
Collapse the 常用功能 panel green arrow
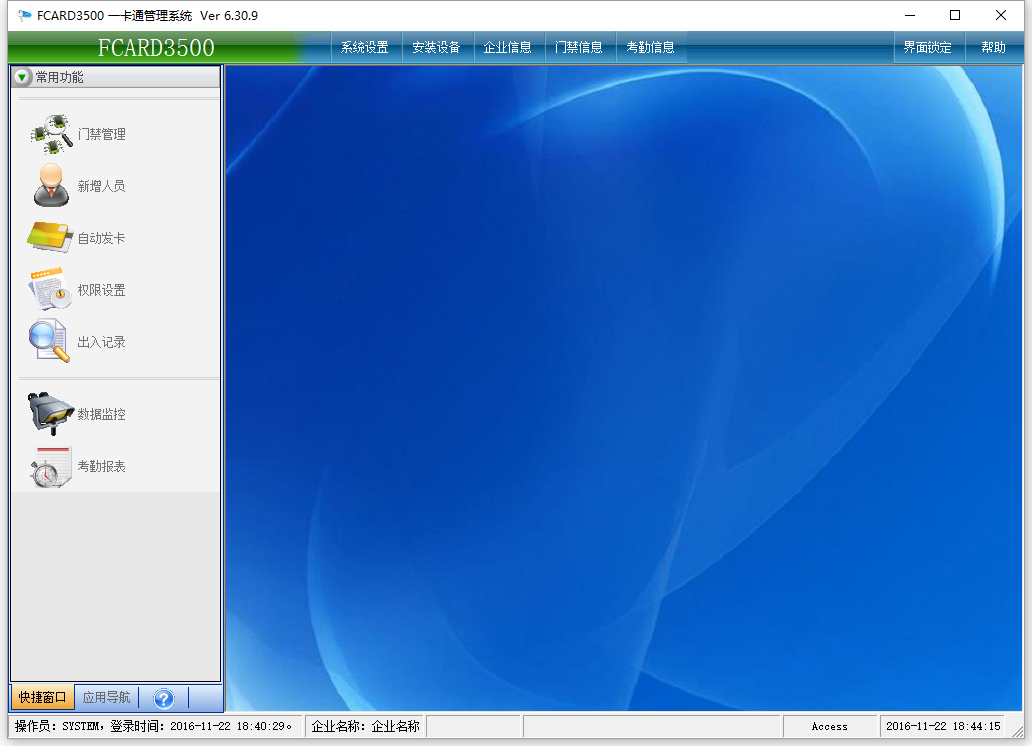pos(23,77)
